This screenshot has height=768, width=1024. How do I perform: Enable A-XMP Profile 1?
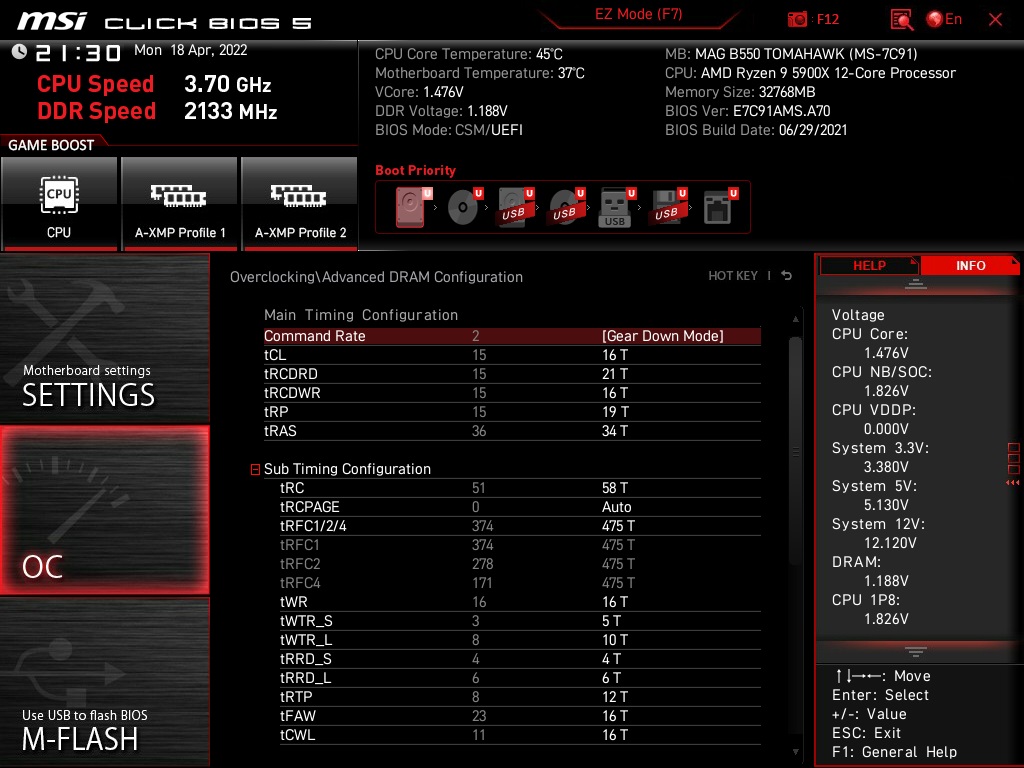point(179,203)
